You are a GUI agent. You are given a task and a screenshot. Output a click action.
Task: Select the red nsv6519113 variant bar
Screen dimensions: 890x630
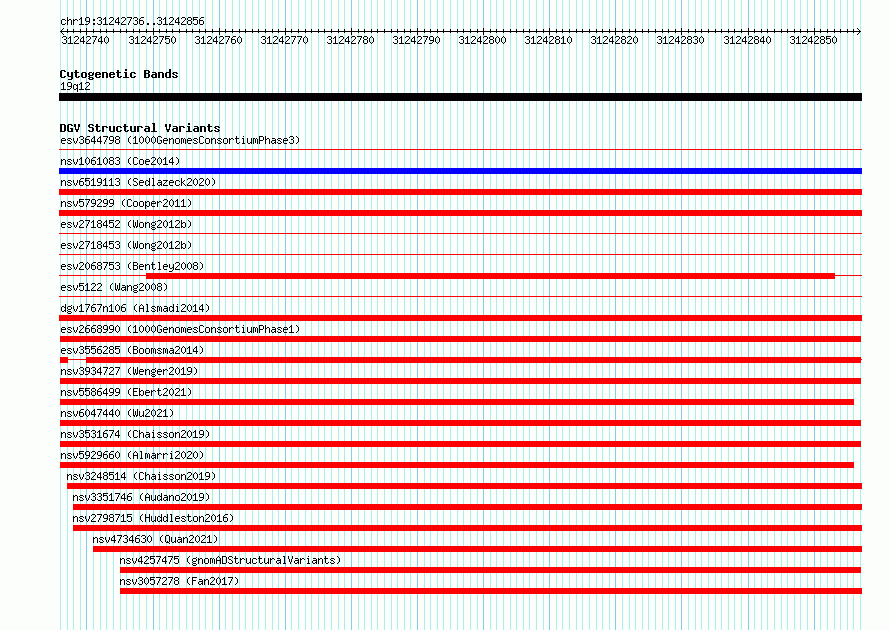[x=460, y=192]
